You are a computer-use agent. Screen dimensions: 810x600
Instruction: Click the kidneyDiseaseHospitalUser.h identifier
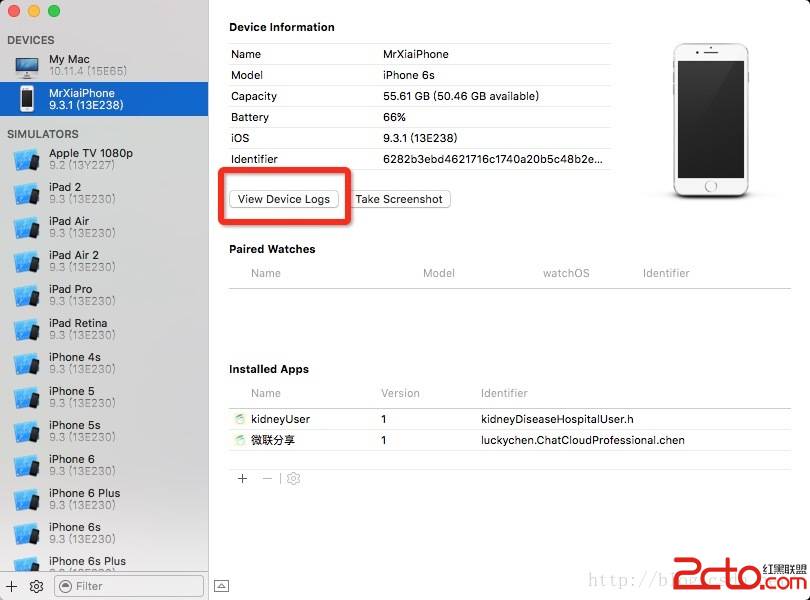[557, 419]
